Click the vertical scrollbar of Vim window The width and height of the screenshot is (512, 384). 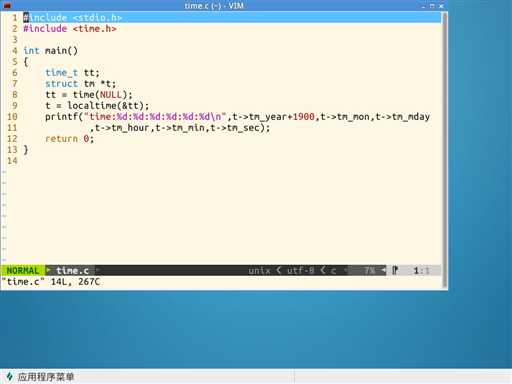tap(444, 150)
